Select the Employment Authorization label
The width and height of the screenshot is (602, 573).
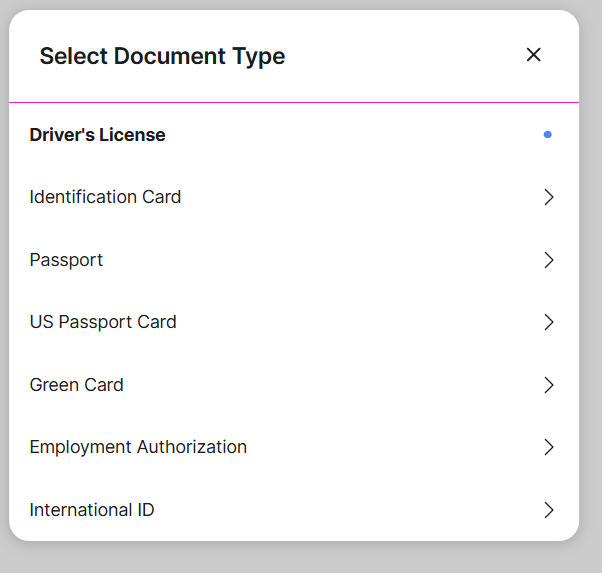click(x=138, y=447)
